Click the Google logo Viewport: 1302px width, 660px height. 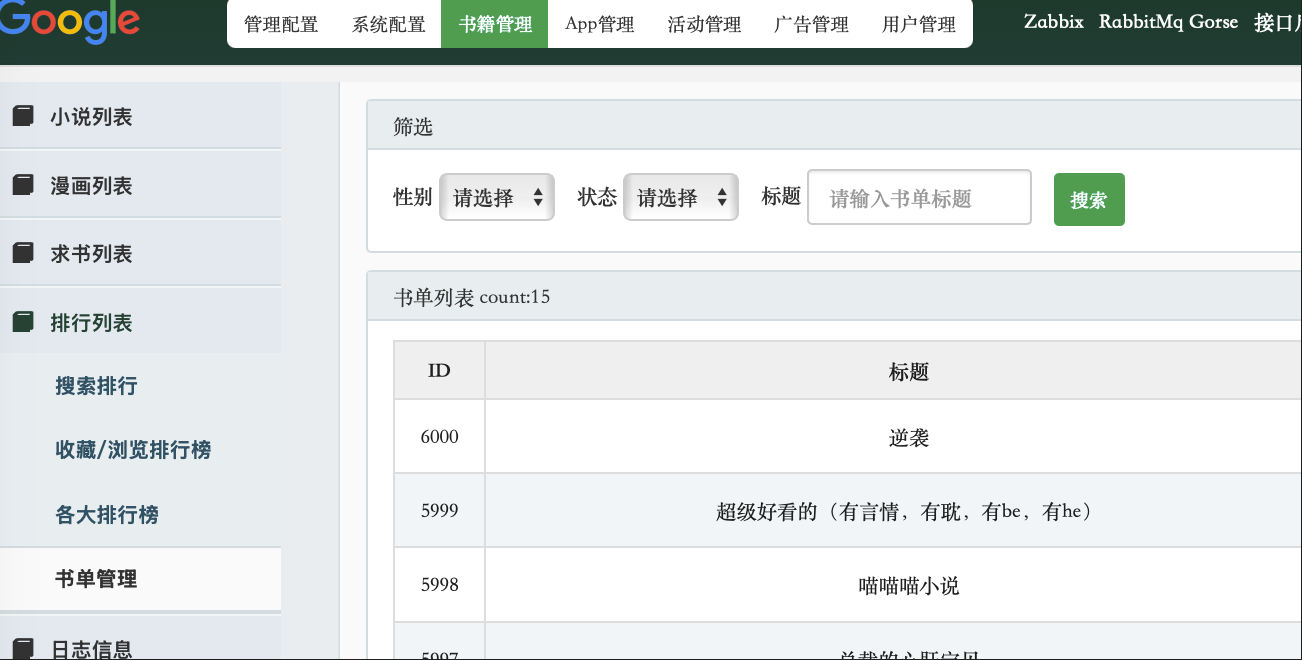pos(70,22)
